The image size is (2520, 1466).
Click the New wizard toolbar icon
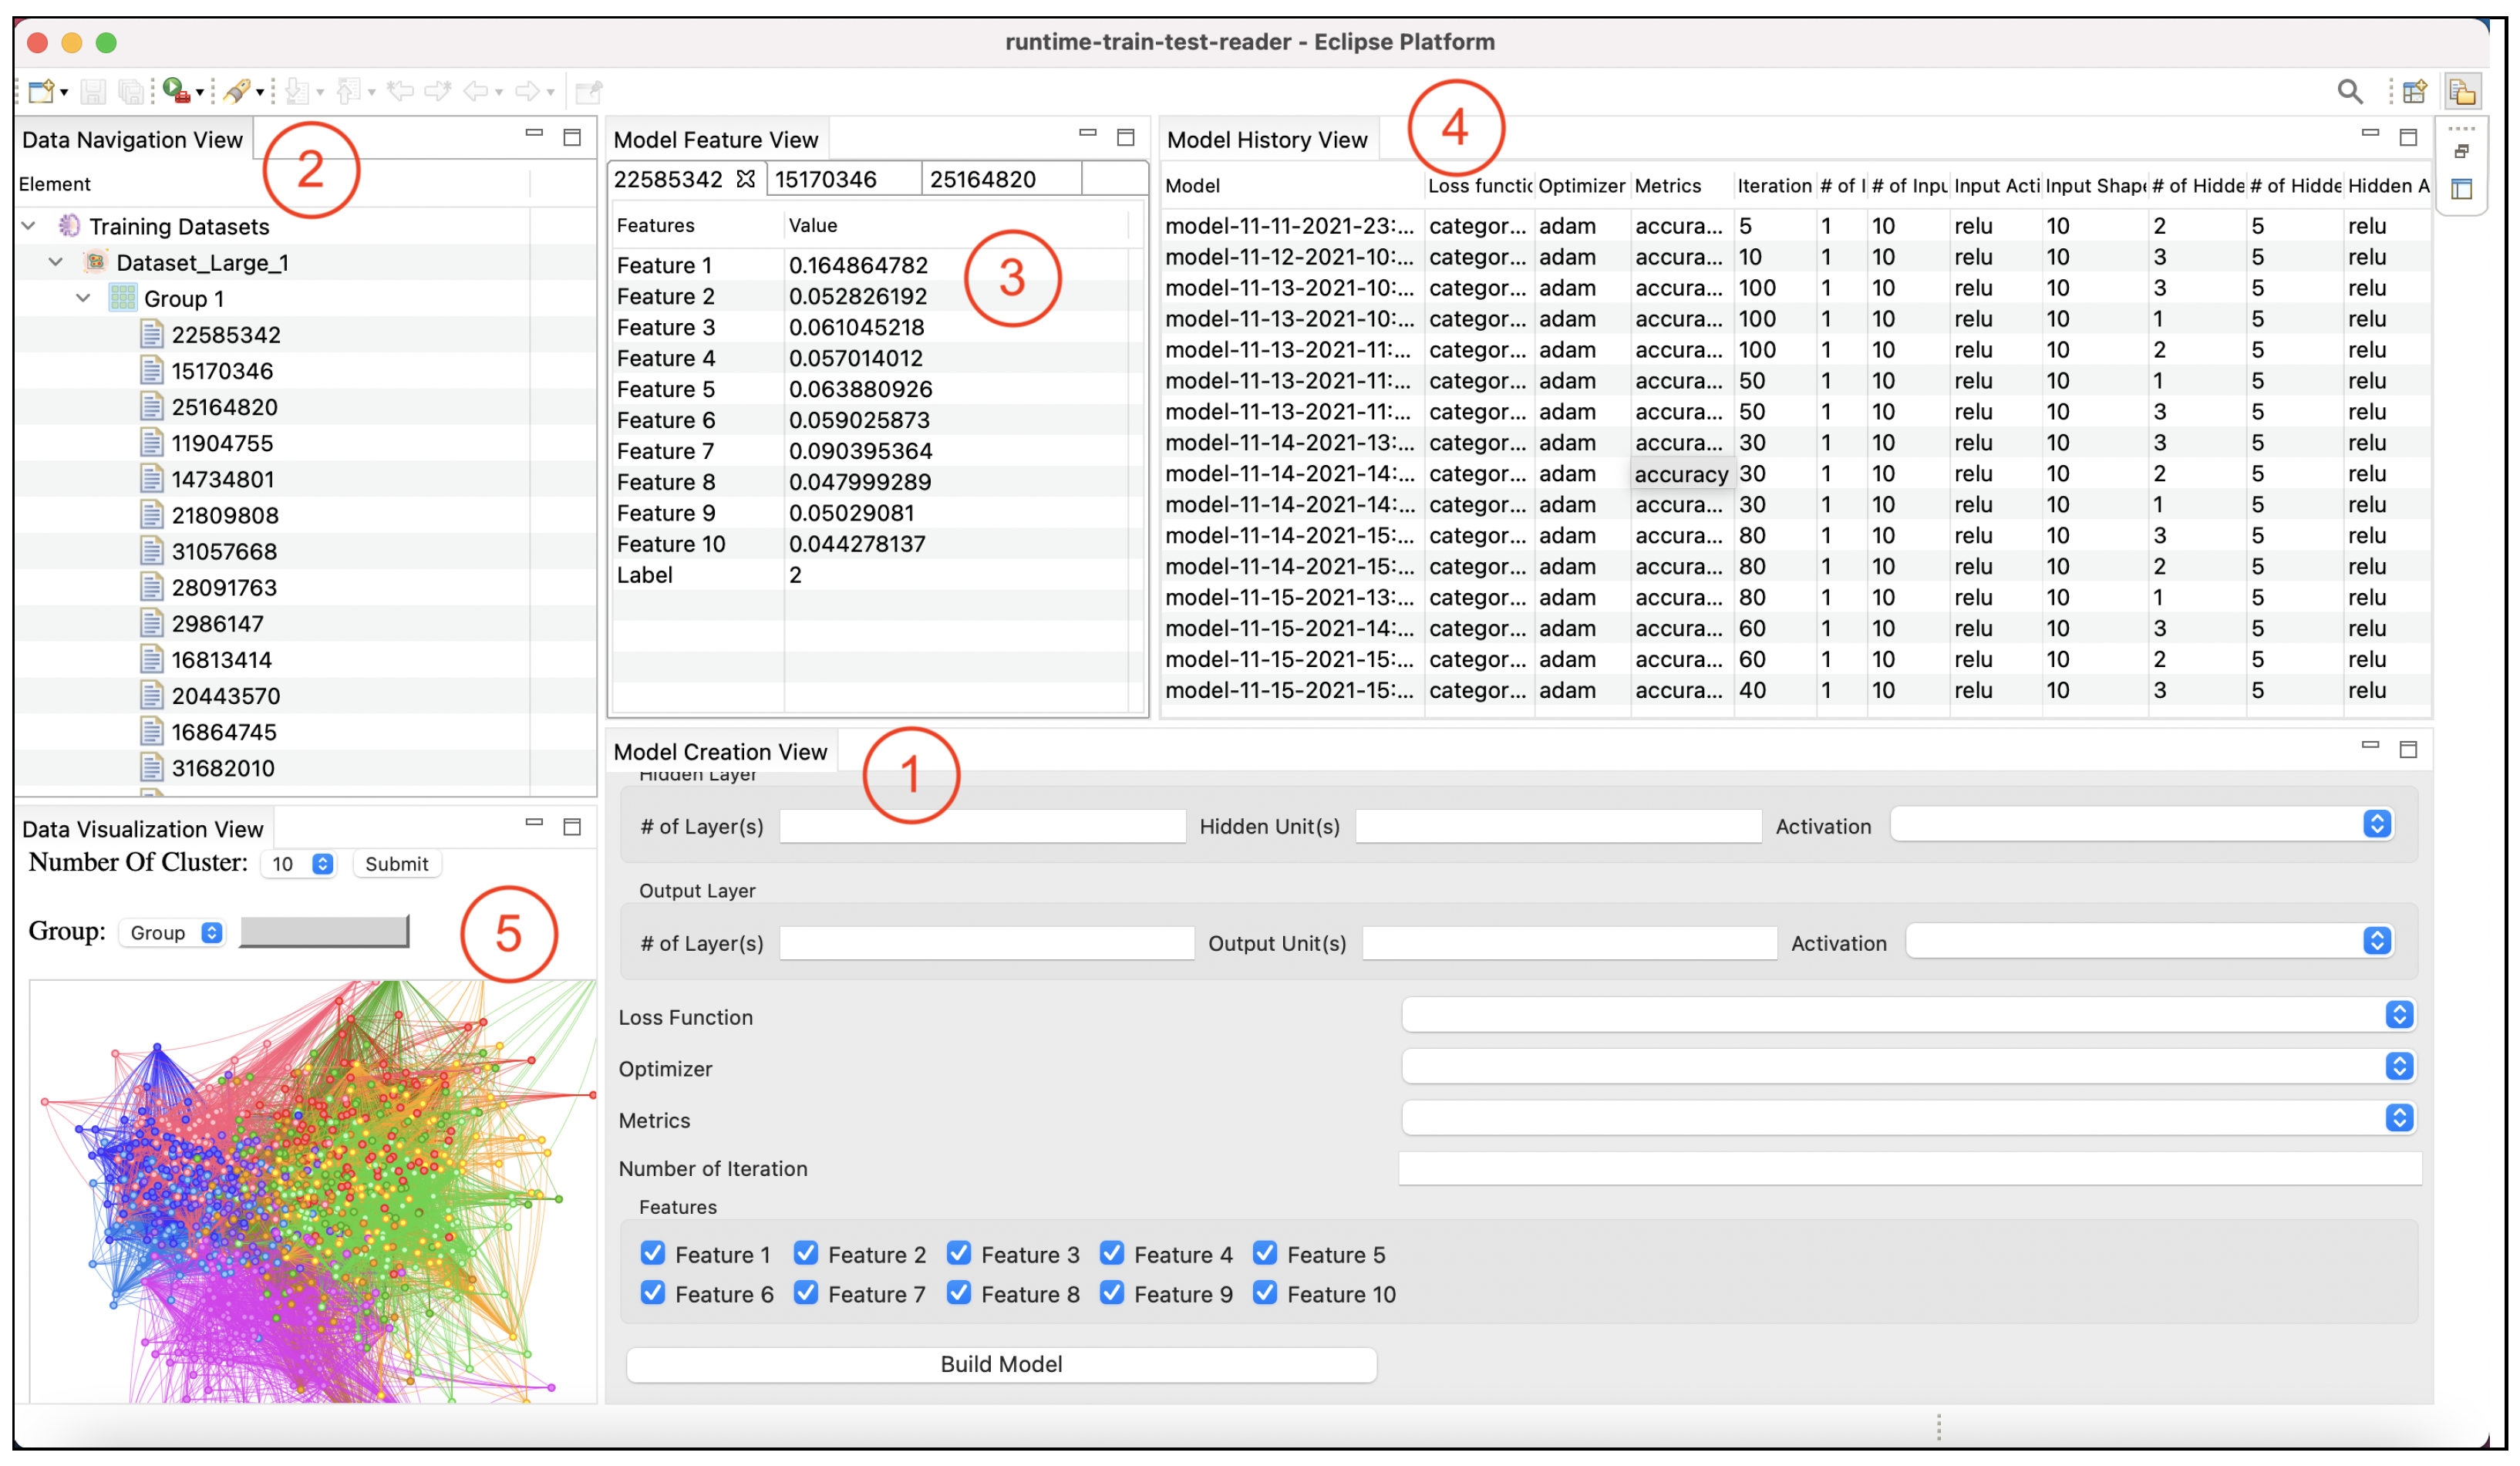pyautogui.click(x=41, y=92)
